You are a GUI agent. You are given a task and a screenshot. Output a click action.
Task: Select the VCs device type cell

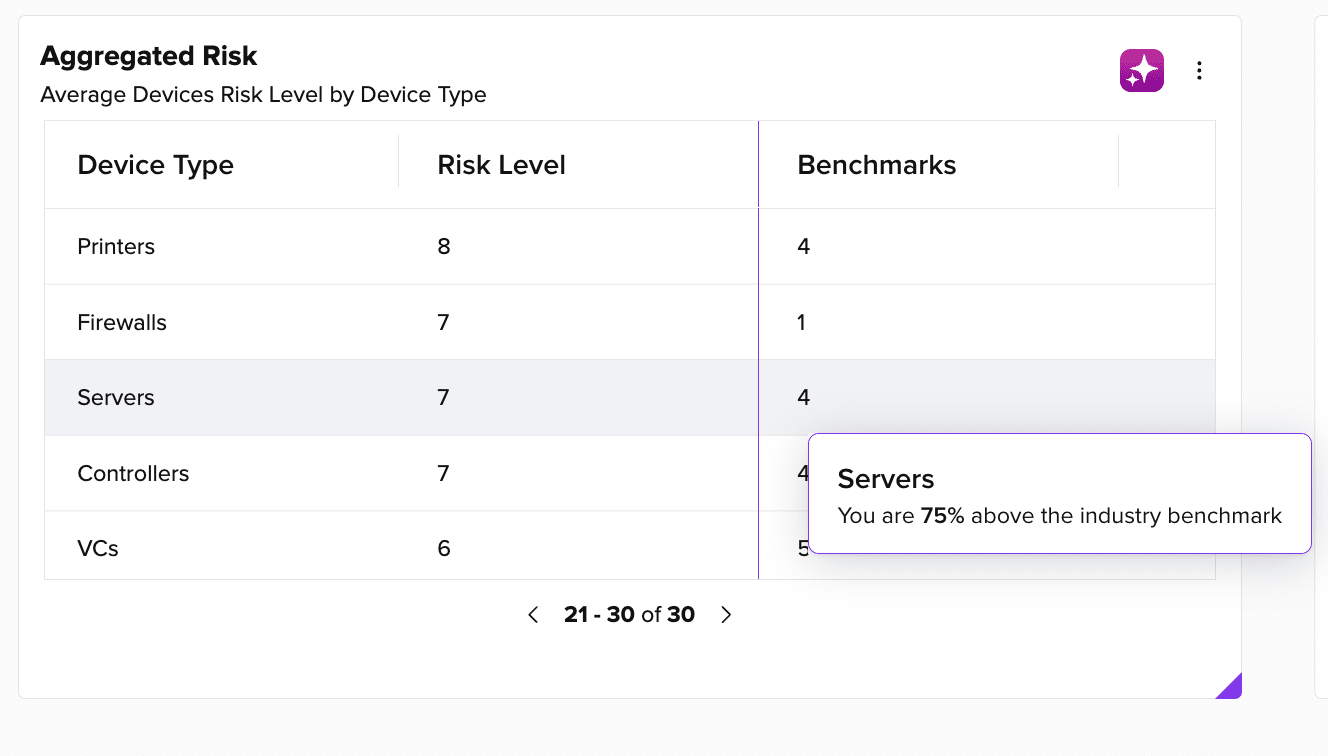pos(98,548)
